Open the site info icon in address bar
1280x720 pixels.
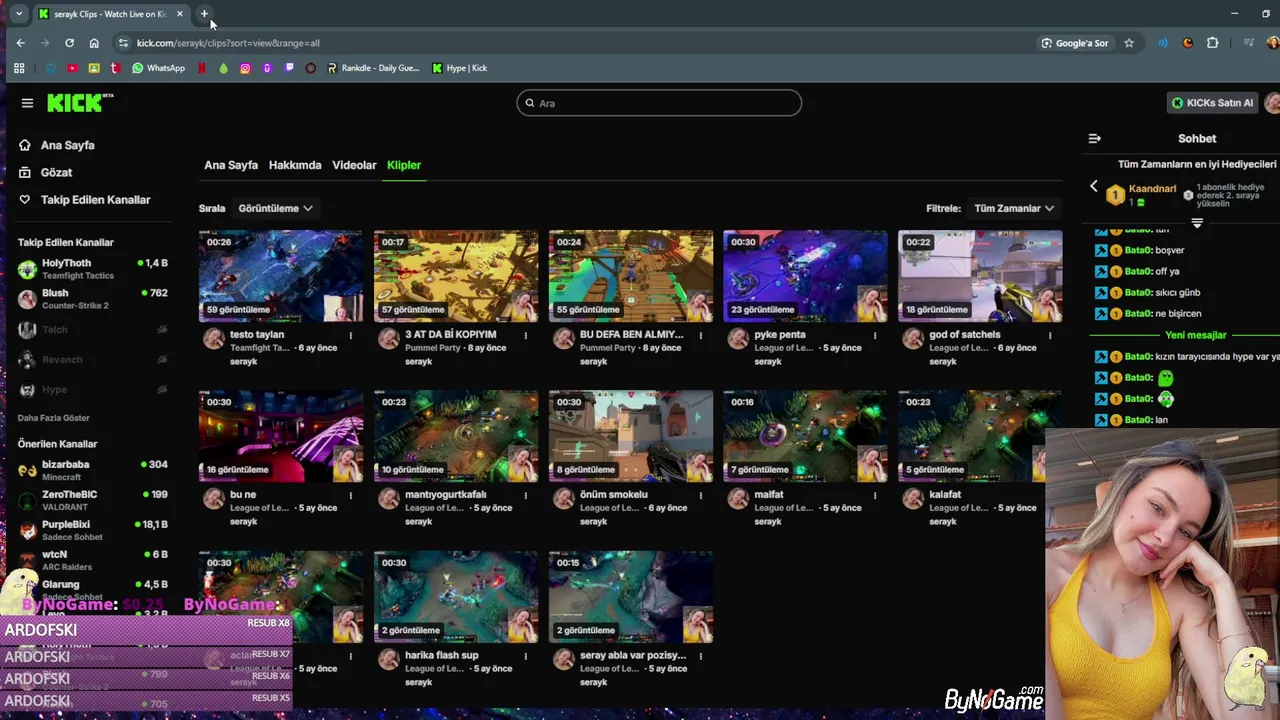[123, 43]
